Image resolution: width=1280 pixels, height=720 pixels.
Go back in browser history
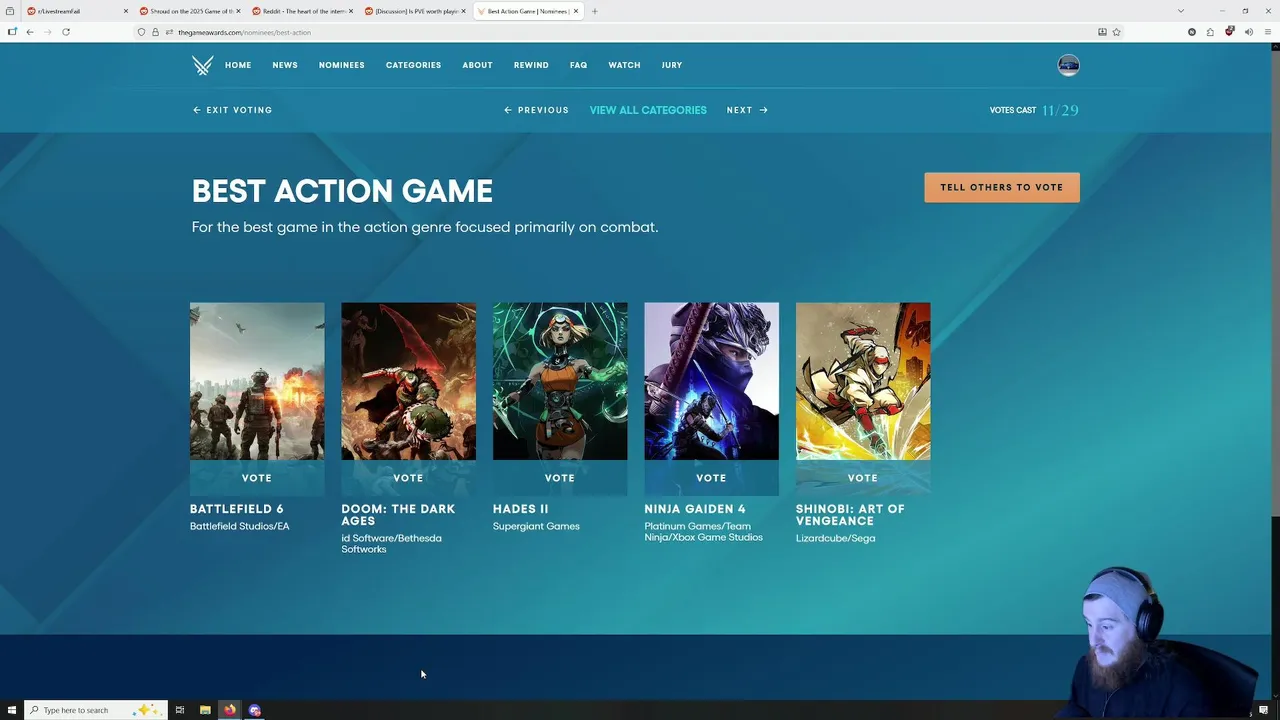pos(29,32)
